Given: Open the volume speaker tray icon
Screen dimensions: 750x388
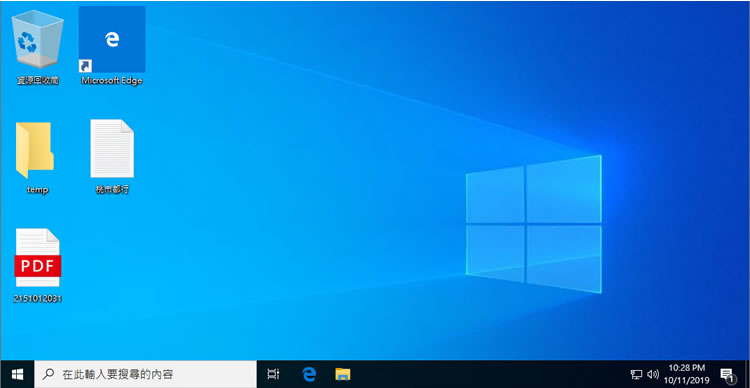Looking at the screenshot, I should tap(652, 374).
